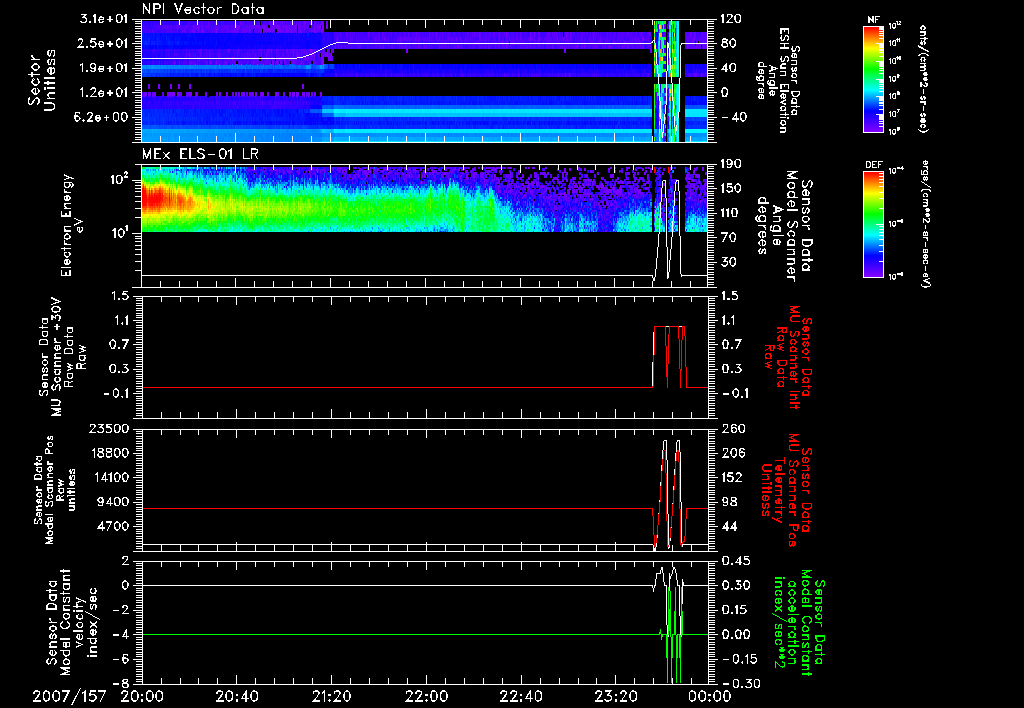
Task: Click the ESH Sun Elevation Angle label
Action: pyautogui.click(x=783, y=79)
